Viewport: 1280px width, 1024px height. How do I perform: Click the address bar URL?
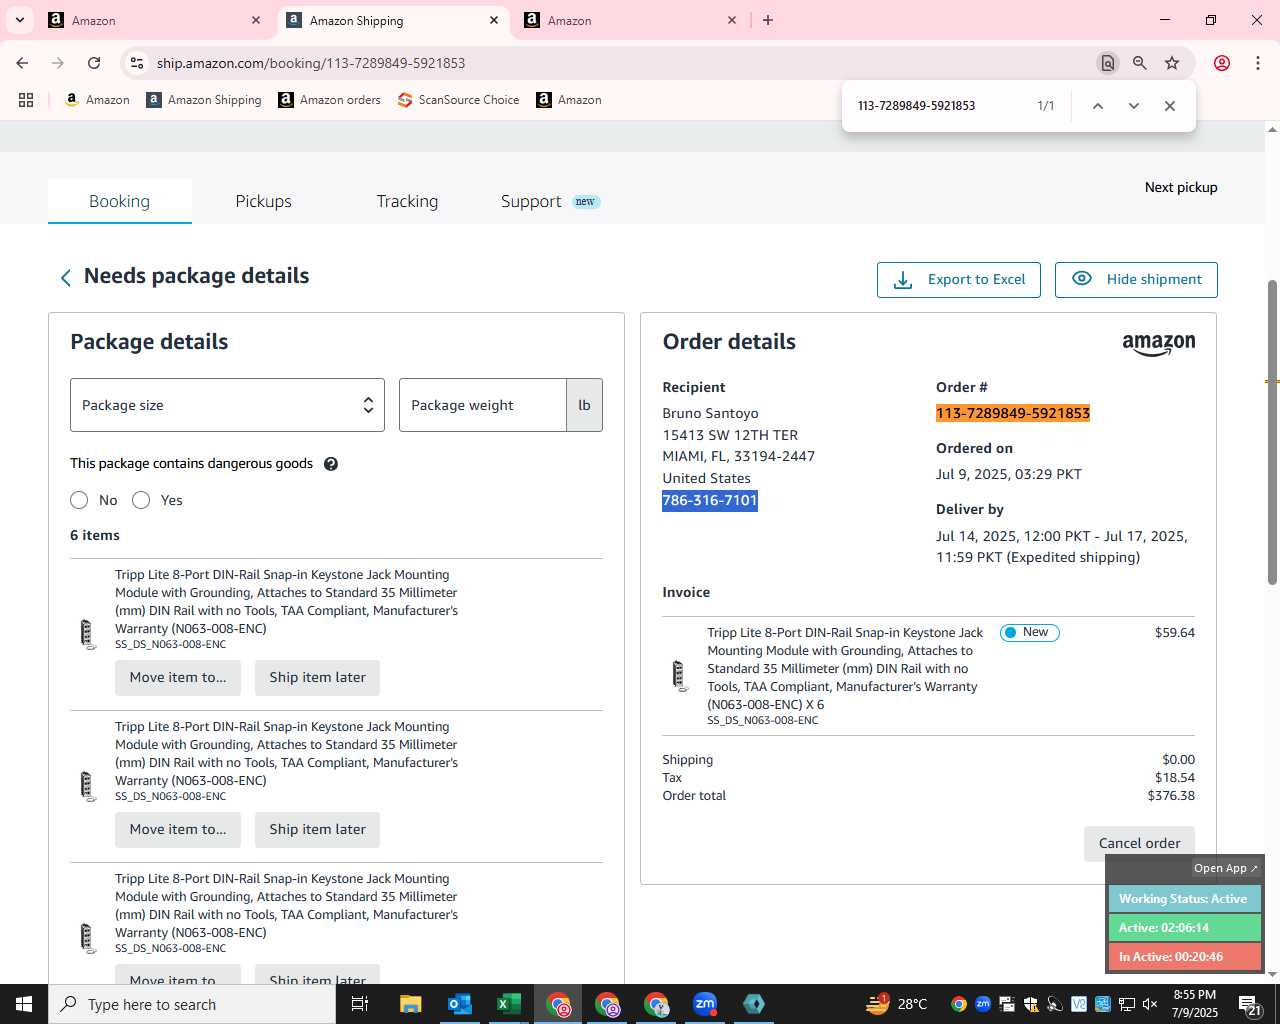tap(311, 63)
